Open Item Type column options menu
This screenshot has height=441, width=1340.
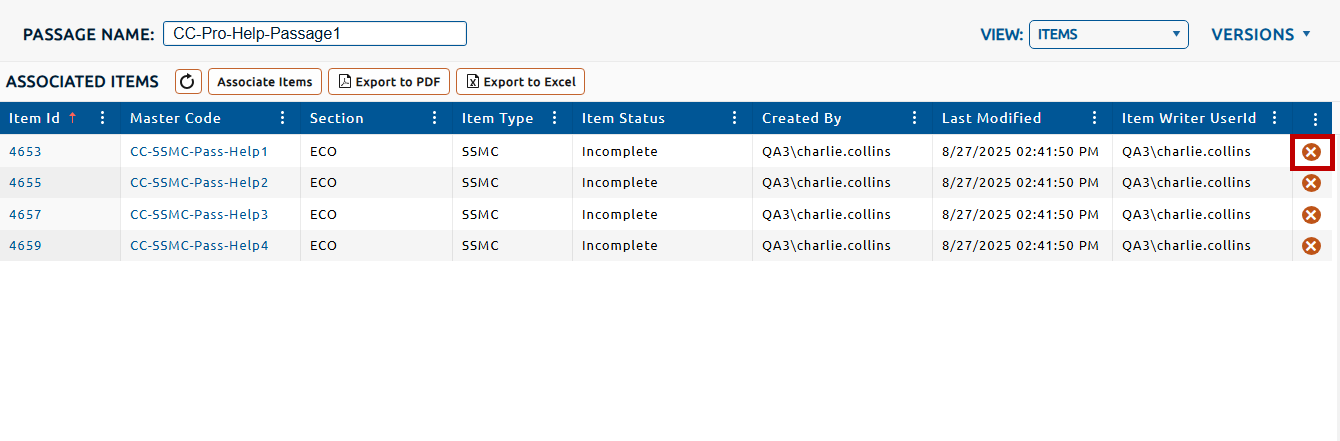554,118
